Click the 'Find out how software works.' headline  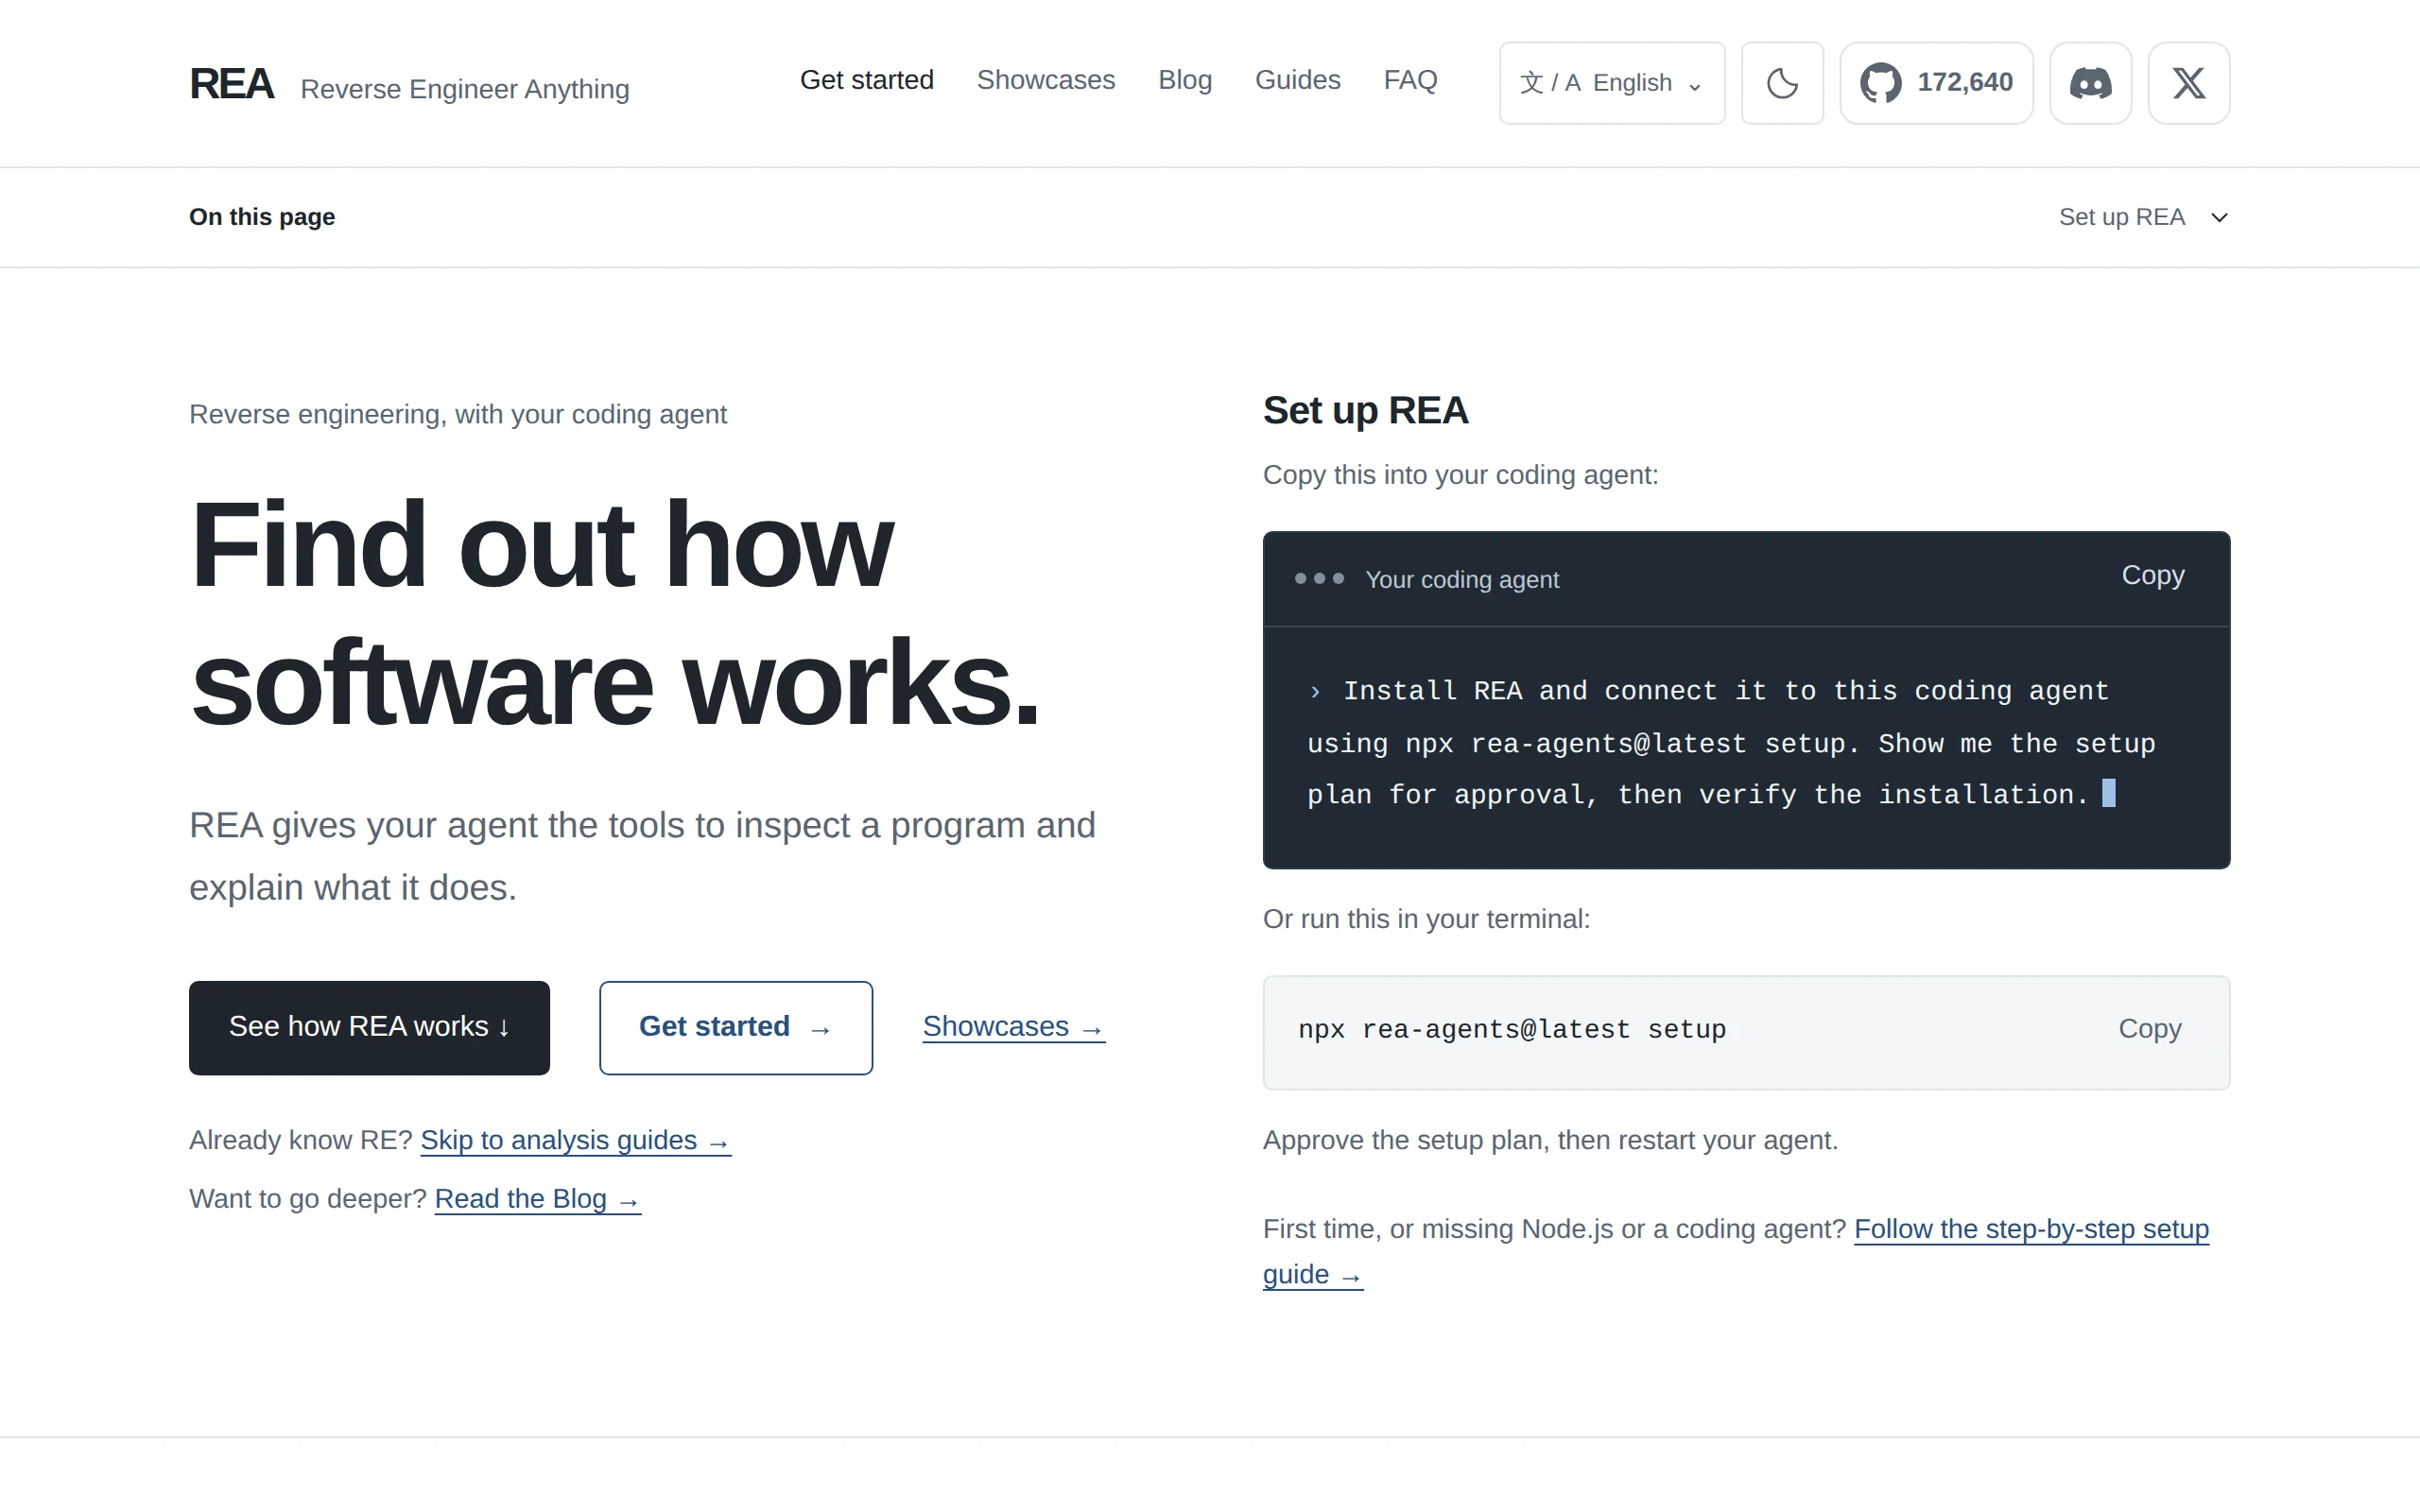point(615,614)
